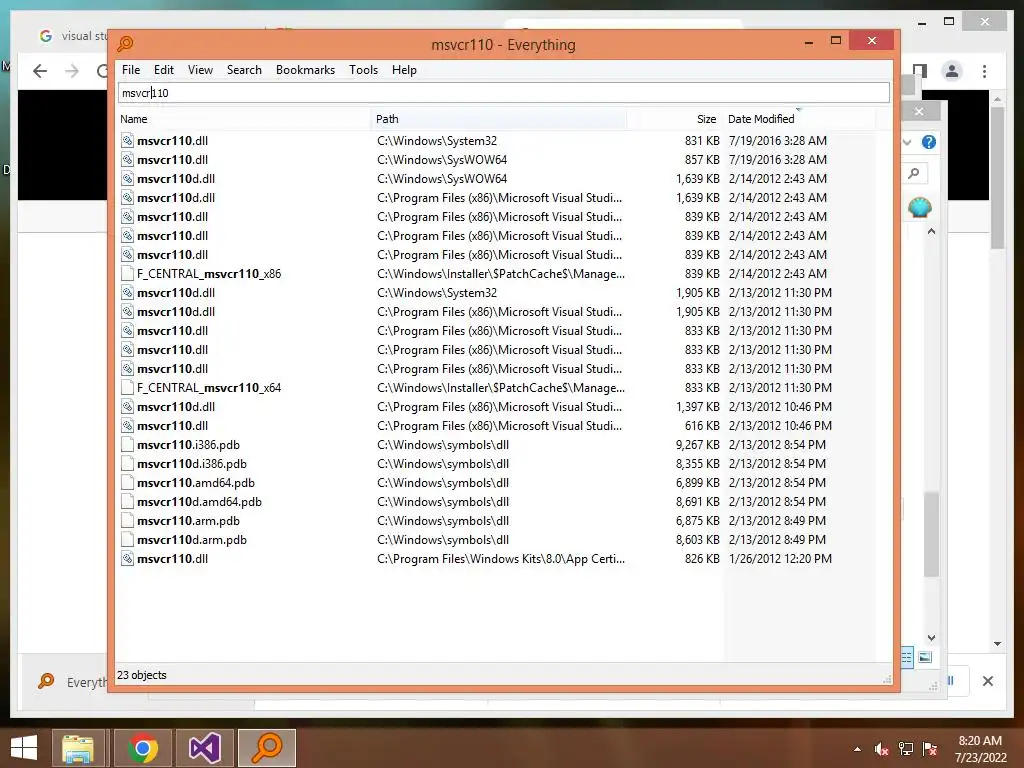The width and height of the screenshot is (1024, 768).
Task: Click date 1/26/2012 12:20 PM
Action: tap(780, 558)
